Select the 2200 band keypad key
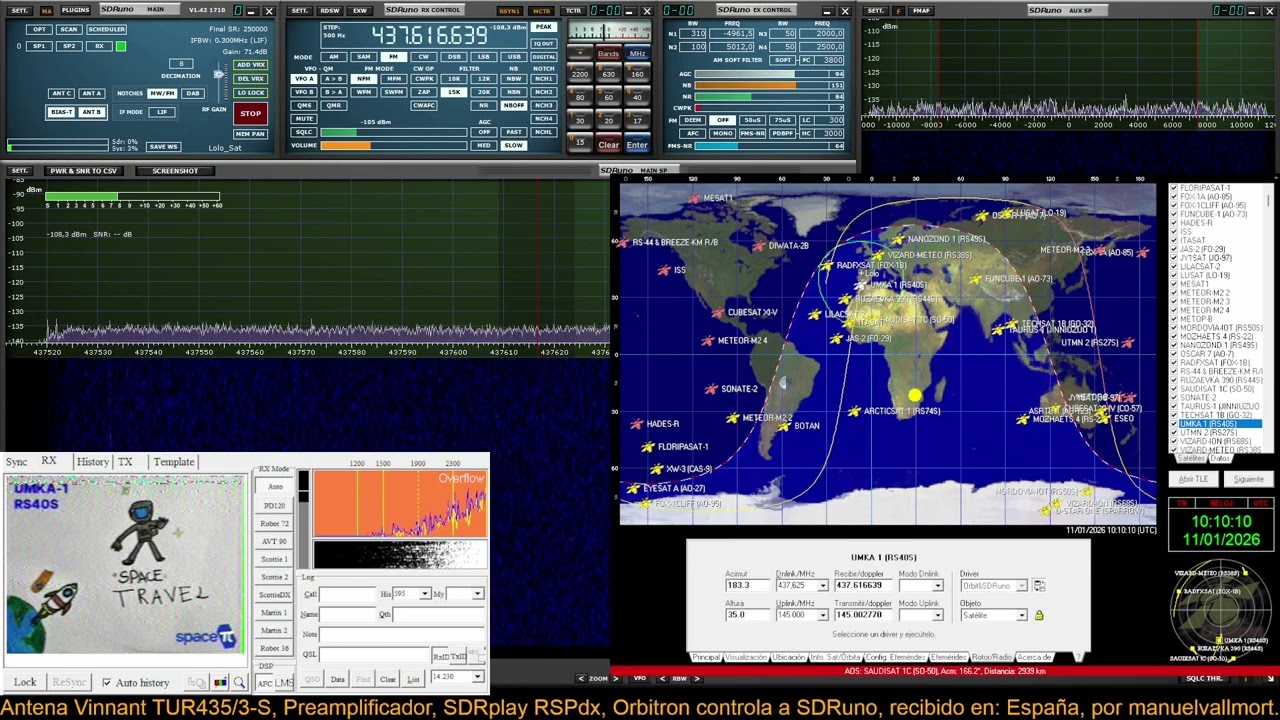1280x720 pixels. tap(579, 74)
